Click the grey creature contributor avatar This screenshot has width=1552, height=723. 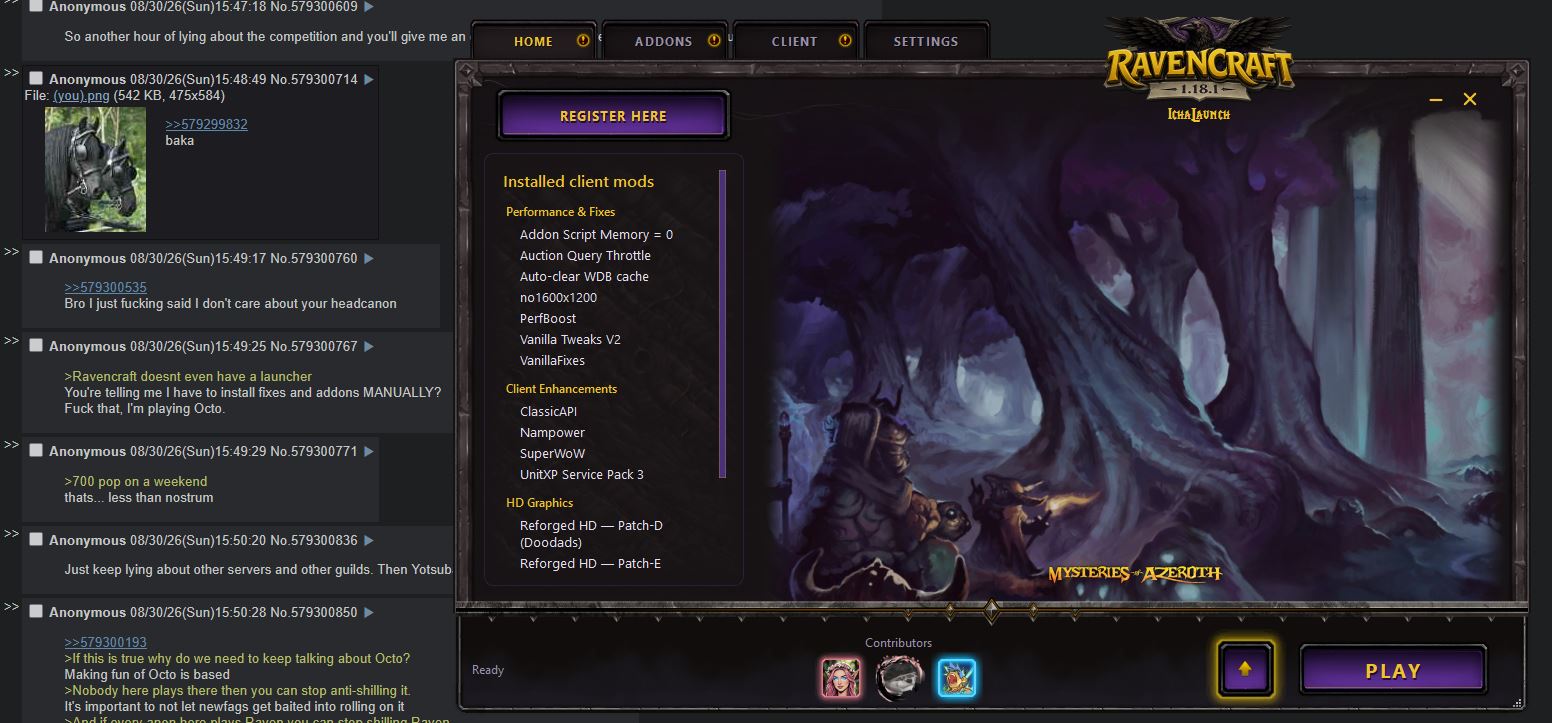pyautogui.click(x=899, y=678)
